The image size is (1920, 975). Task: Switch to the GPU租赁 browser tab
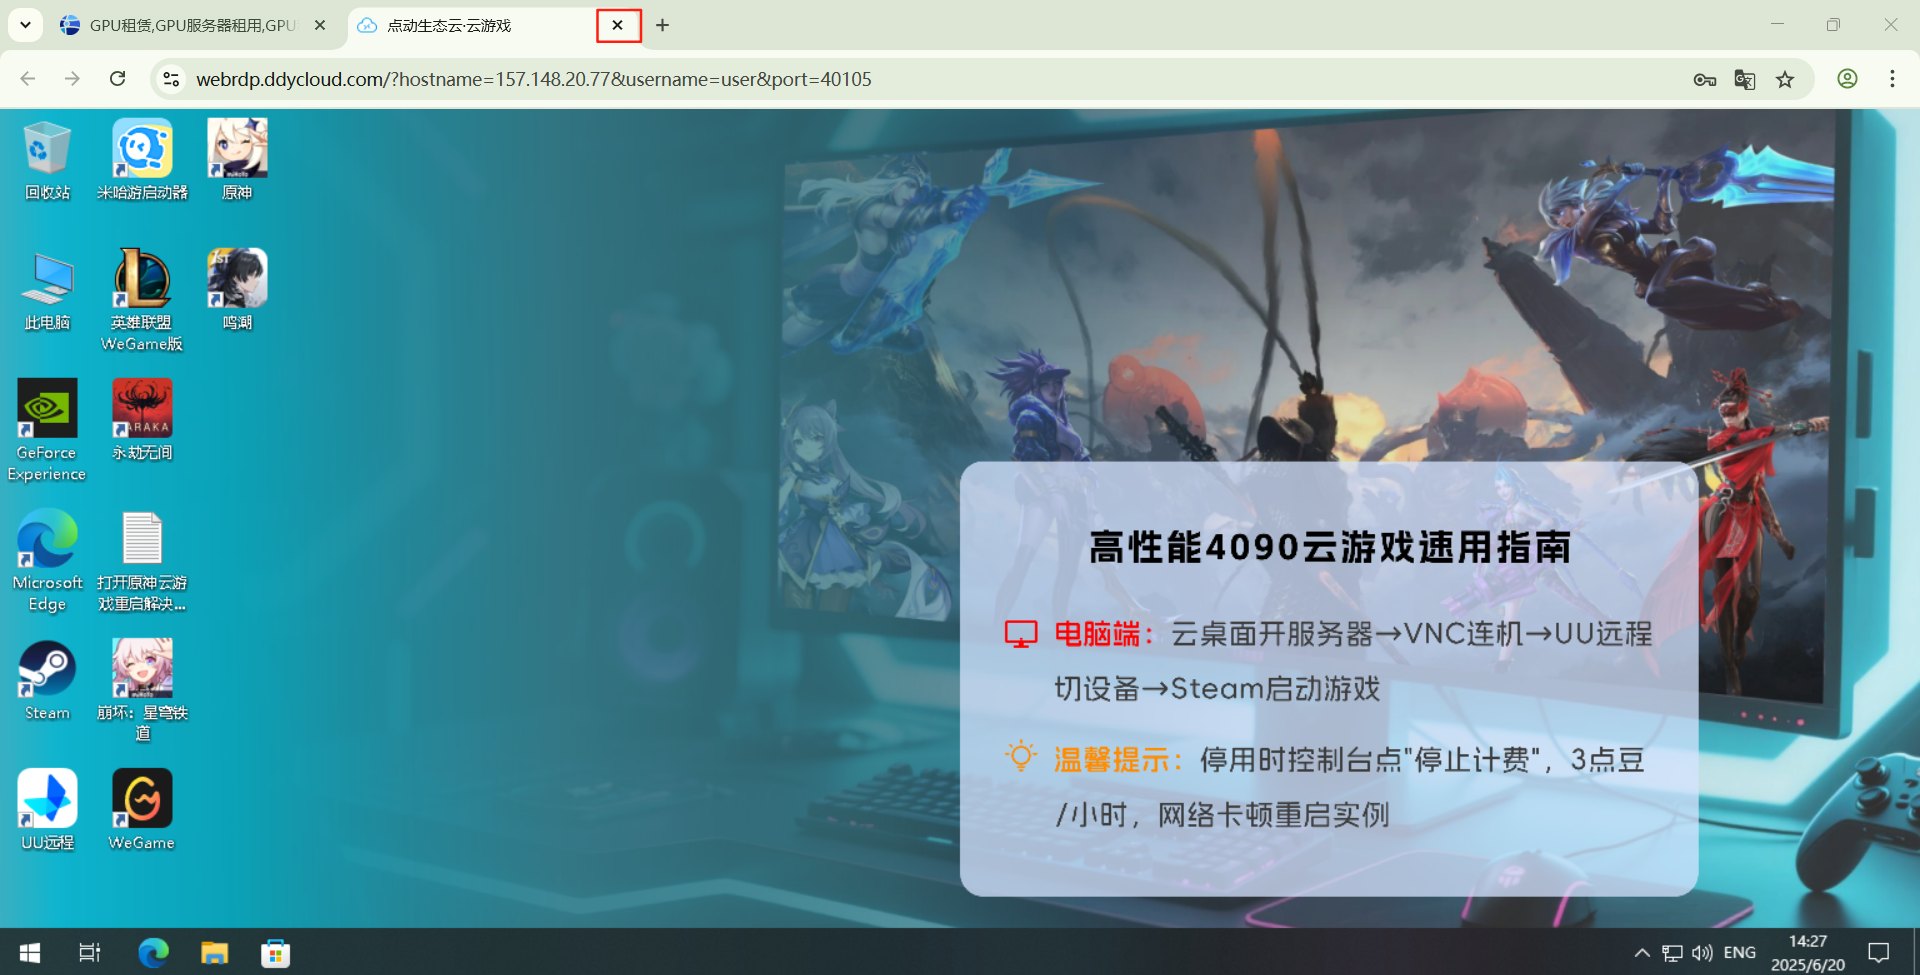pos(192,25)
